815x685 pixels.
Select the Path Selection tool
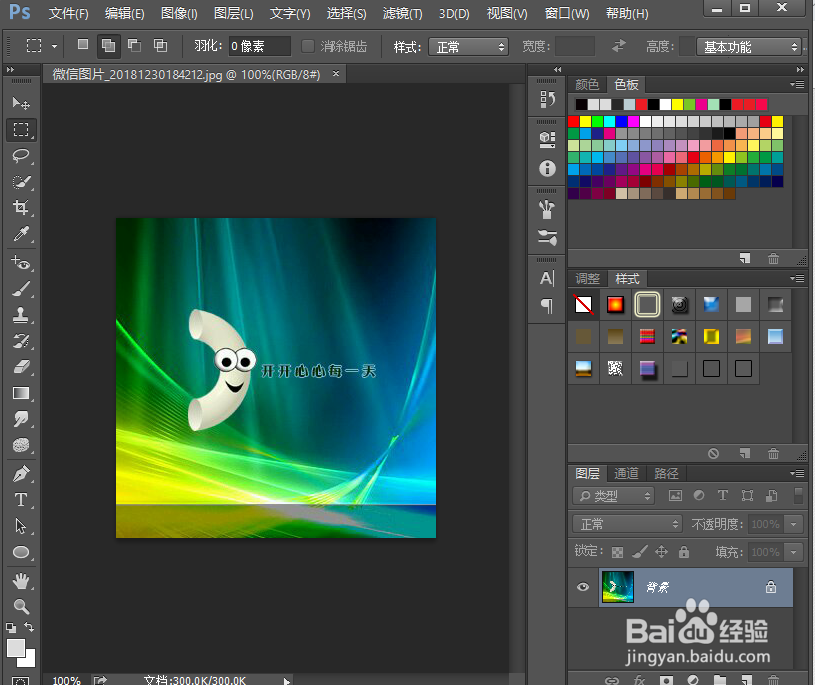[x=21, y=526]
